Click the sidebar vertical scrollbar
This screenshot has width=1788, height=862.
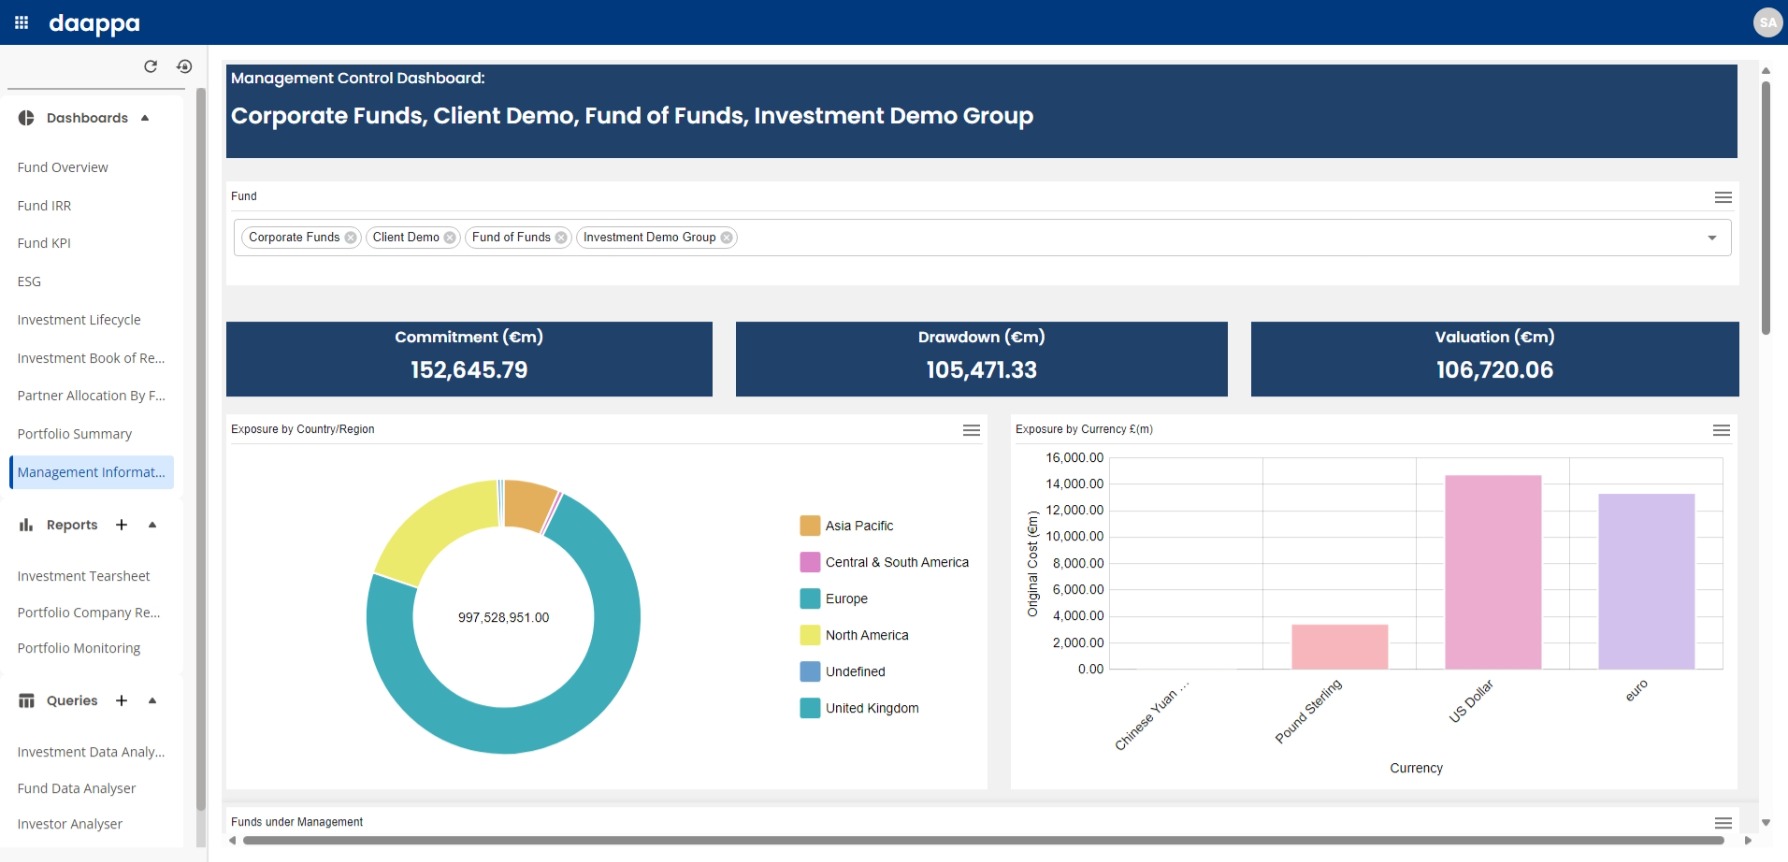point(200,450)
